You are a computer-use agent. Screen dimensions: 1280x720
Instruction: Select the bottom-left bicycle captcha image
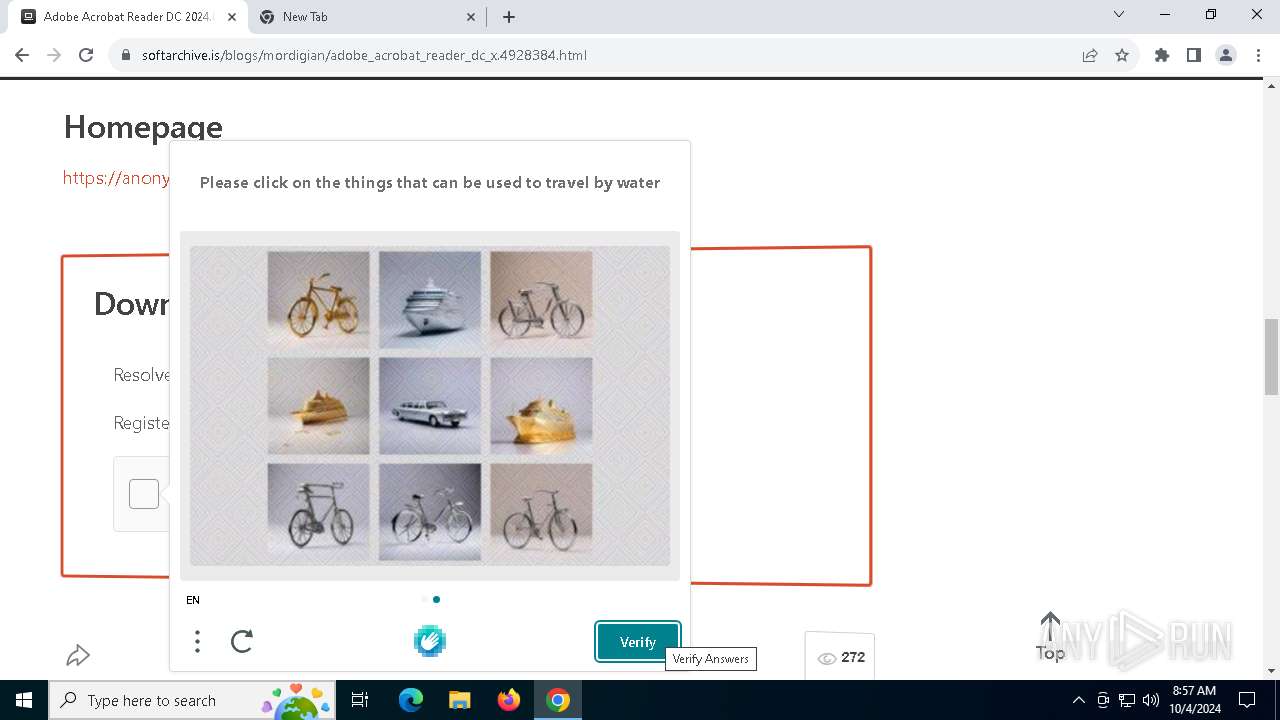(x=318, y=512)
